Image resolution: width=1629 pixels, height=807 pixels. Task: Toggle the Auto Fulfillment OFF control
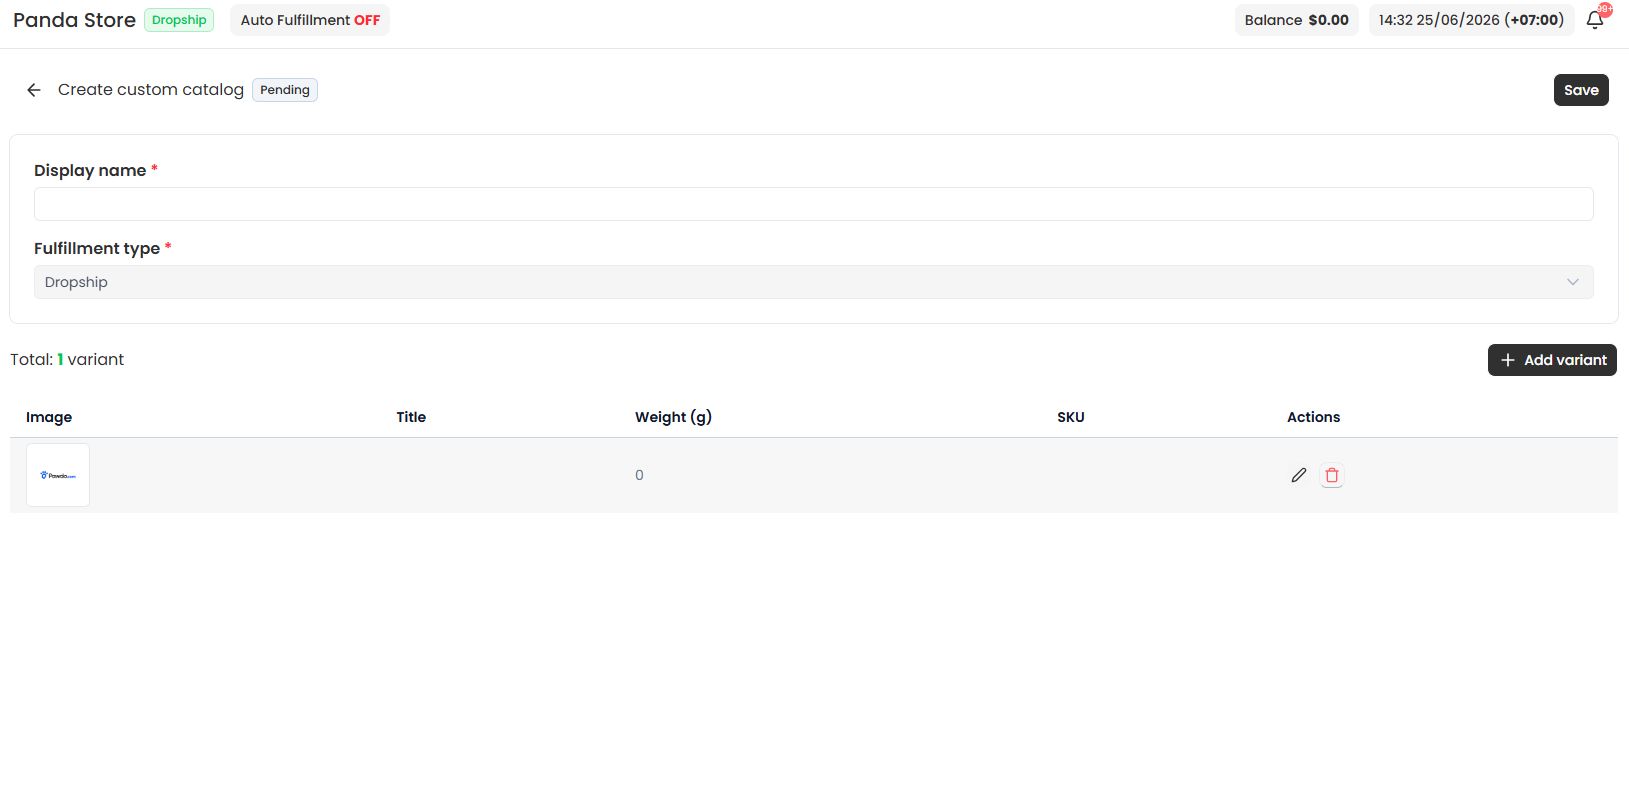point(310,20)
